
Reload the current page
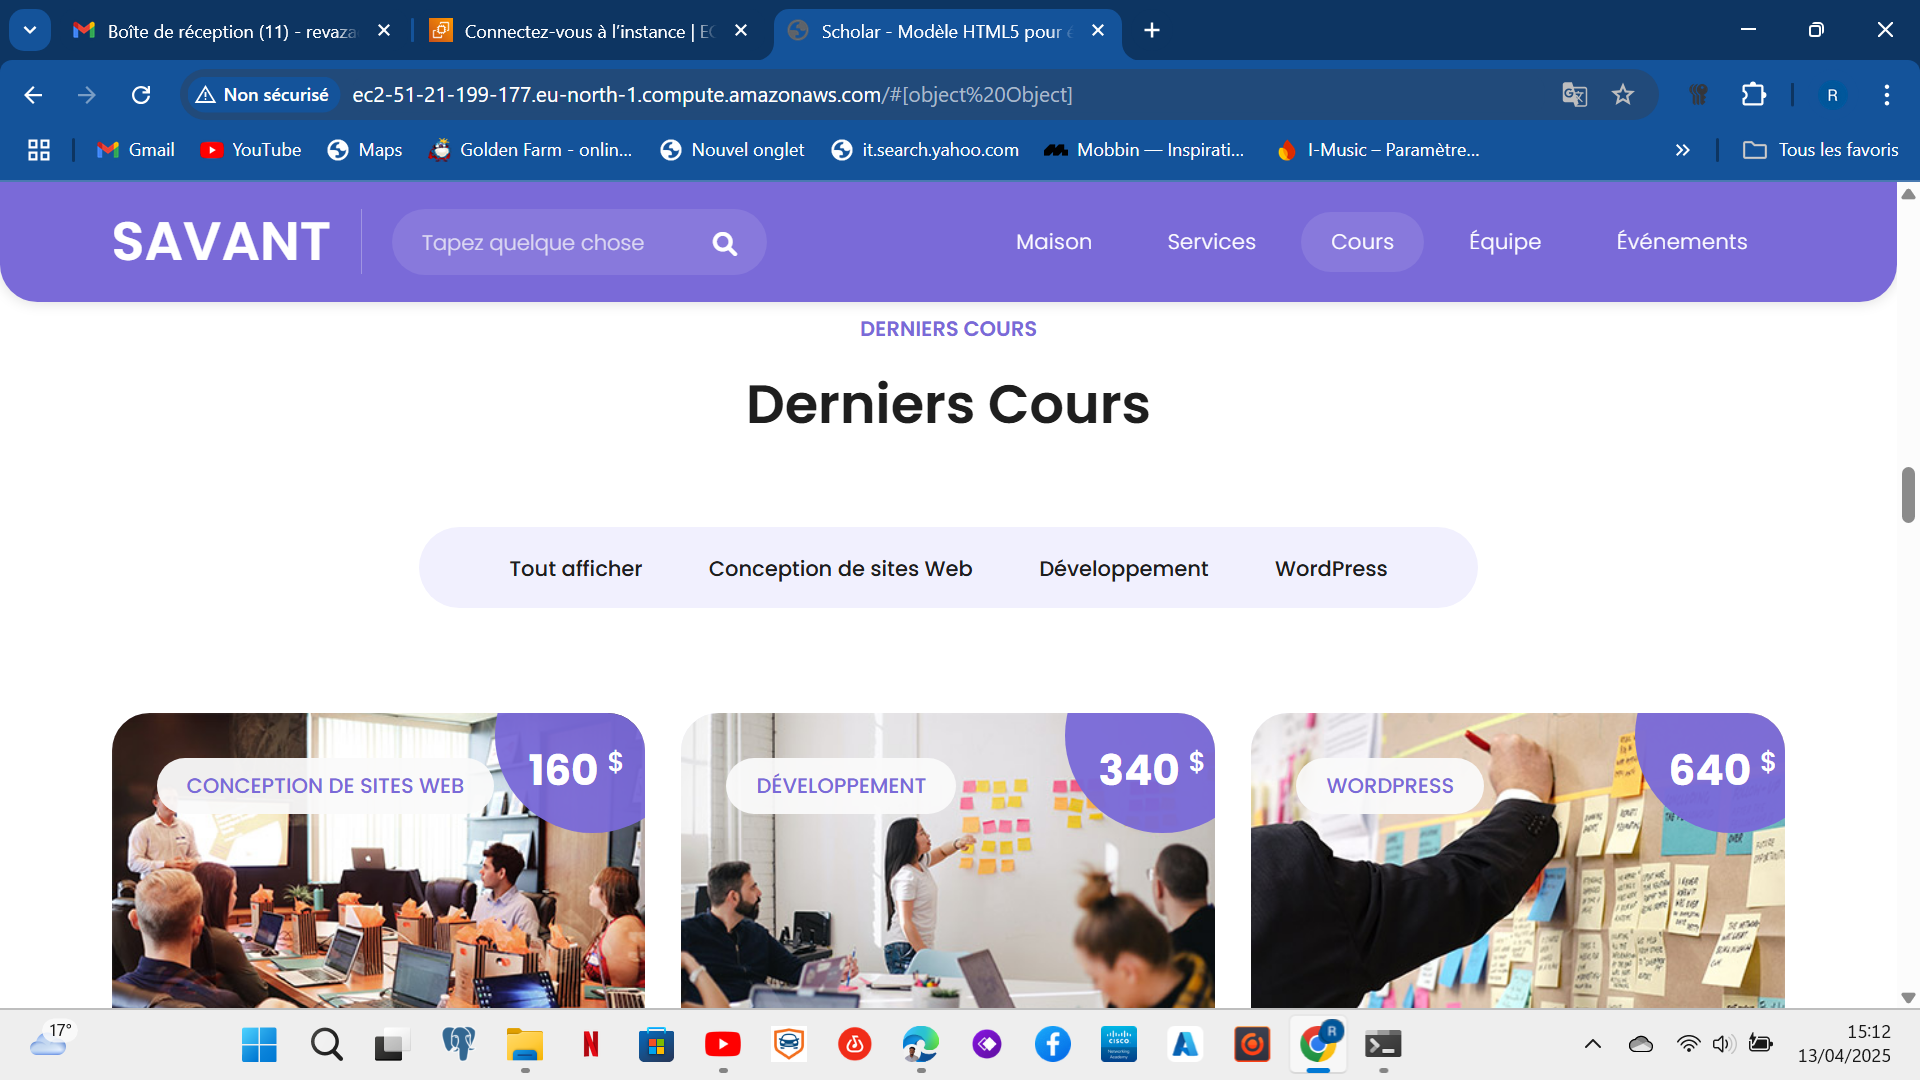pyautogui.click(x=141, y=95)
